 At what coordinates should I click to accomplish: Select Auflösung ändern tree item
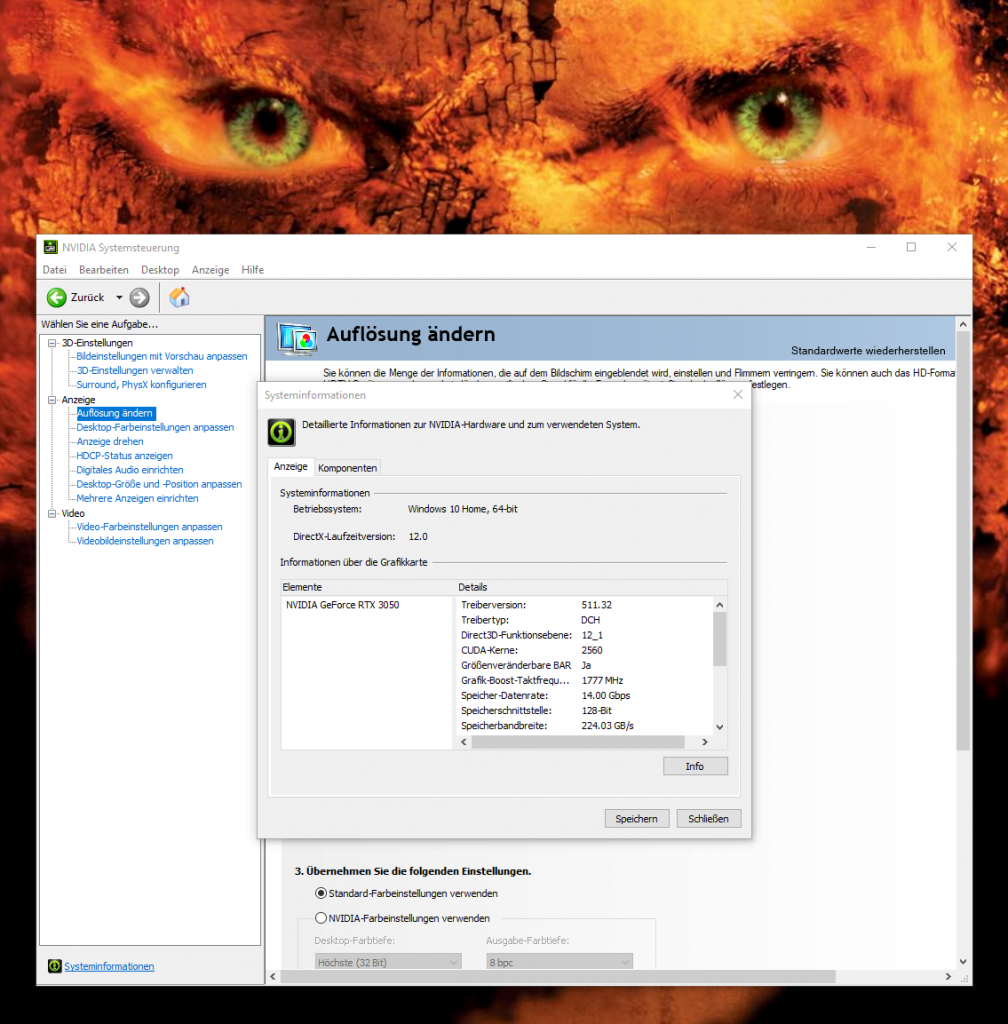coord(115,413)
